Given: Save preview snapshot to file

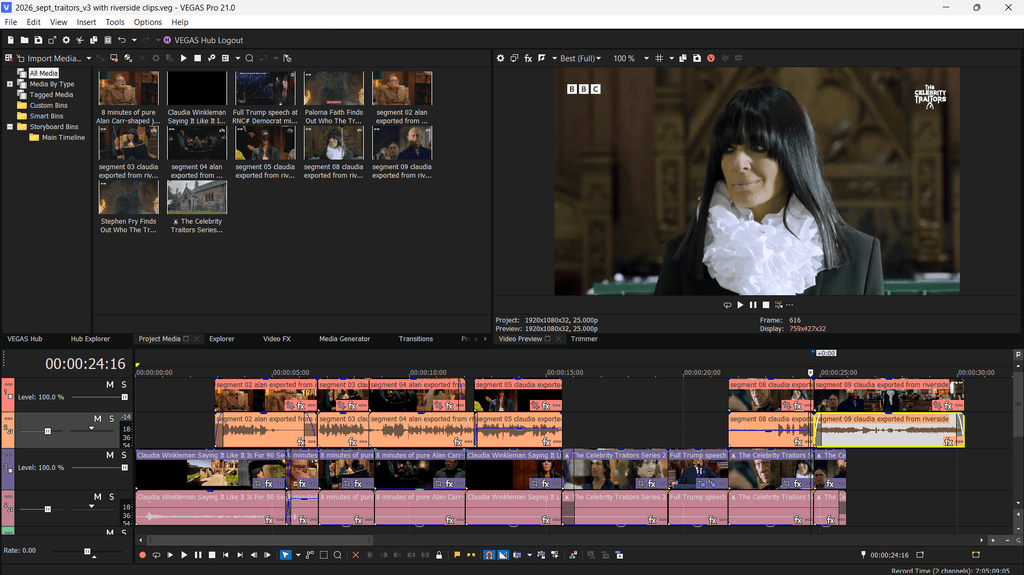Looking at the screenshot, I should click(697, 58).
